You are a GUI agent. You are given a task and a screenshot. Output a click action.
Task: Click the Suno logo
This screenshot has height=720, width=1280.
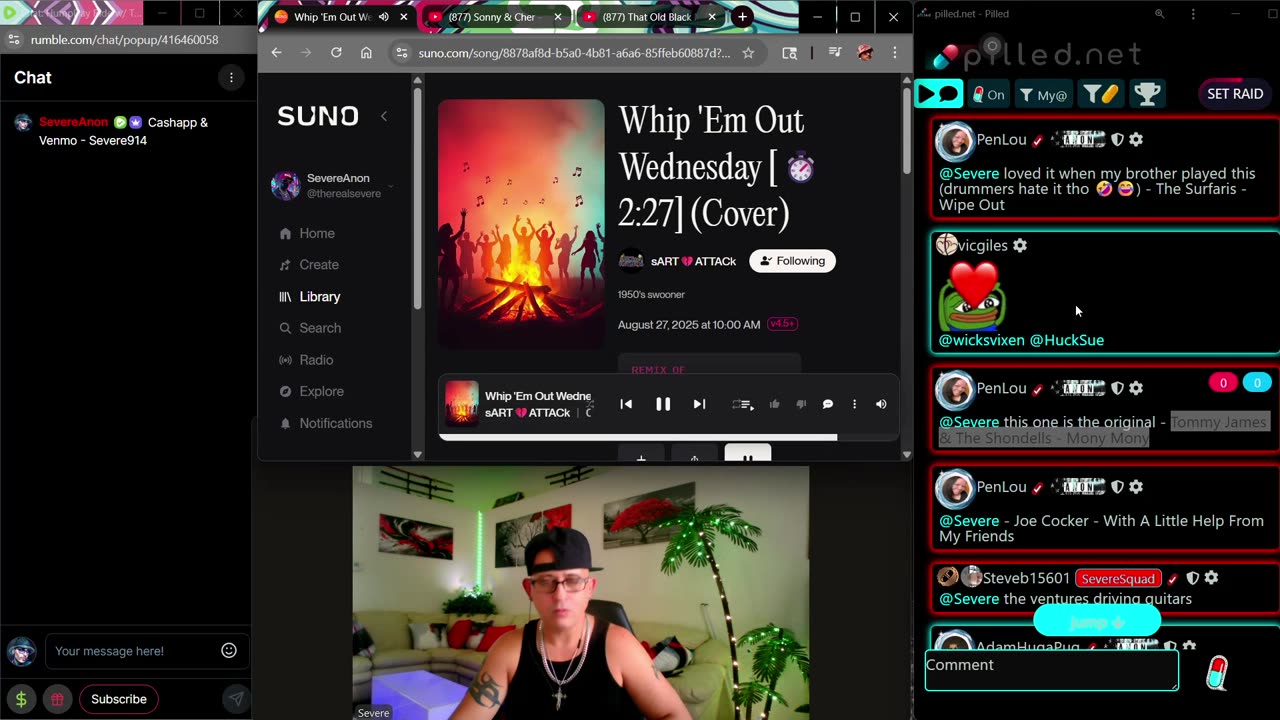(318, 116)
